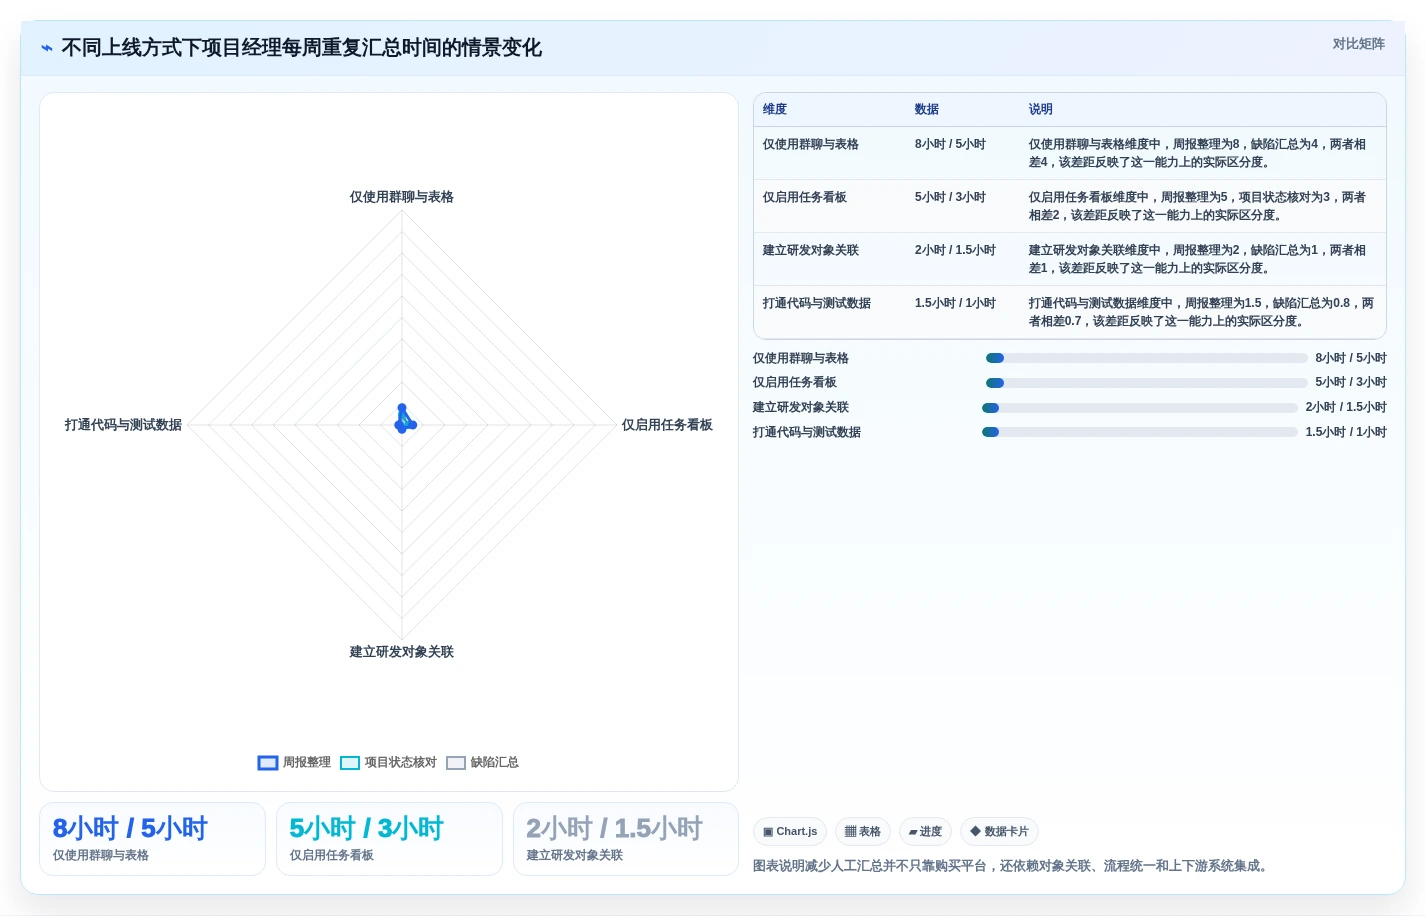Open the 8小时 / 5小时 summary card
The height and width of the screenshot is (916, 1426).
[x=152, y=839]
